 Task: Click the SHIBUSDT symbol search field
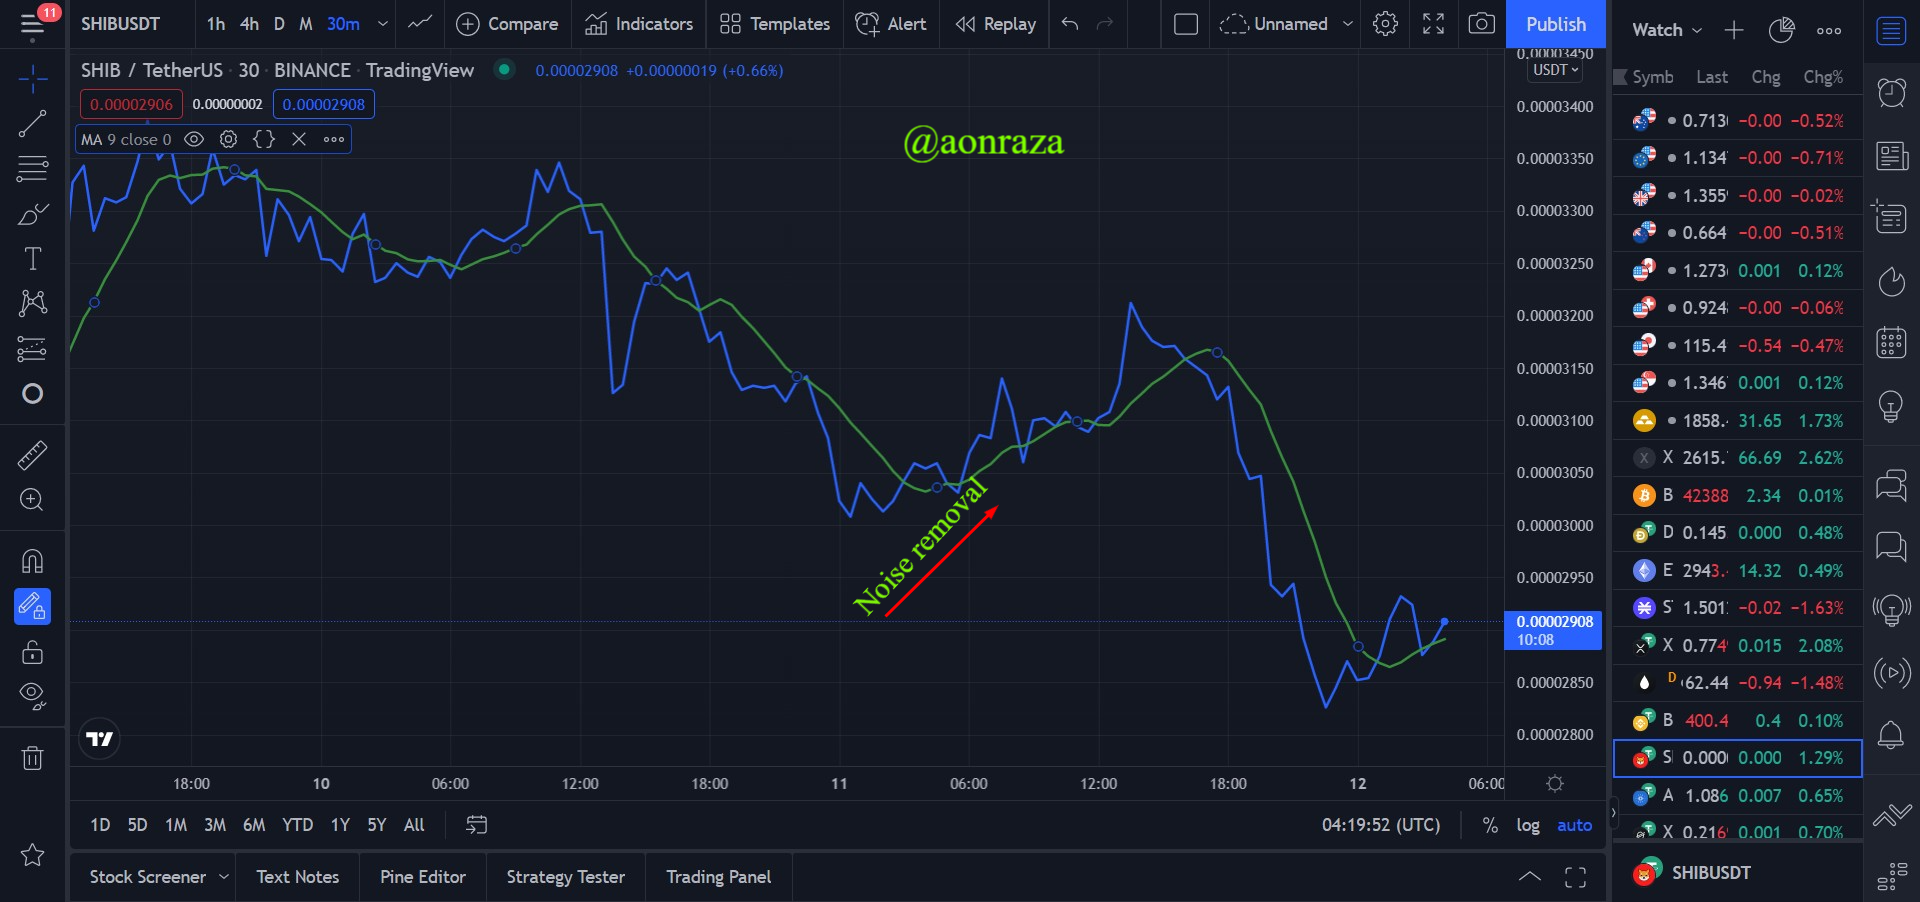pyautogui.click(x=120, y=24)
